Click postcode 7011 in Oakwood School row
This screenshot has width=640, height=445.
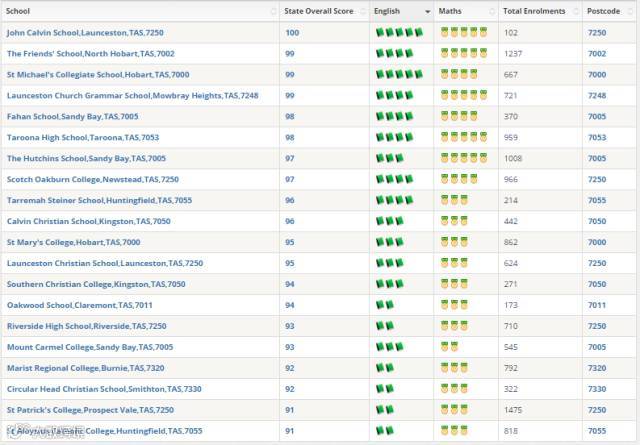pos(597,305)
